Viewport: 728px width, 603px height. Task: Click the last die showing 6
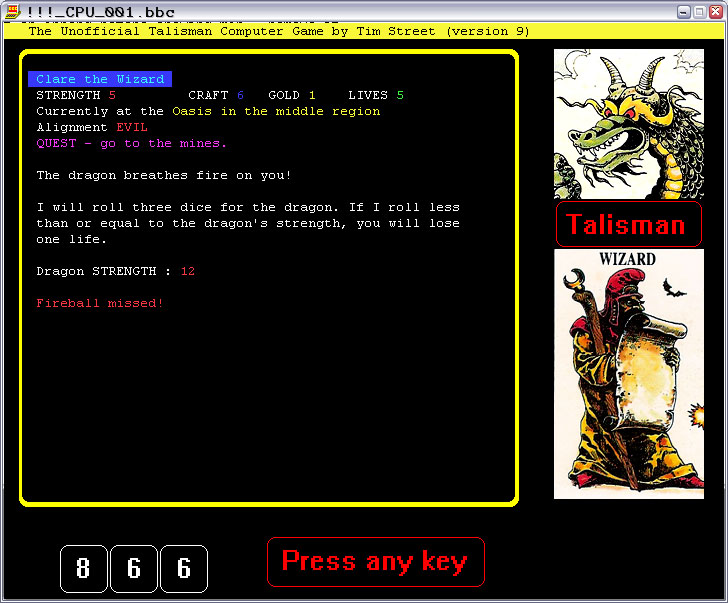point(184,569)
